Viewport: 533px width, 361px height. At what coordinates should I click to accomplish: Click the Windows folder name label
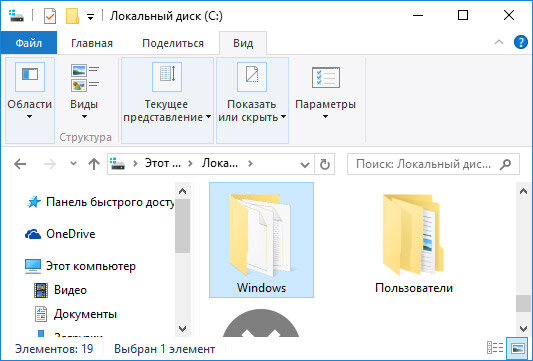261,288
